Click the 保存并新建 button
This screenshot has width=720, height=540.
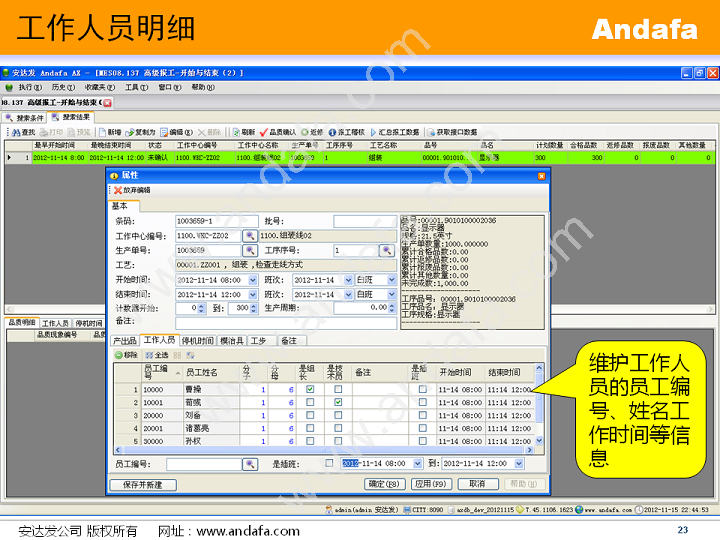(142, 484)
